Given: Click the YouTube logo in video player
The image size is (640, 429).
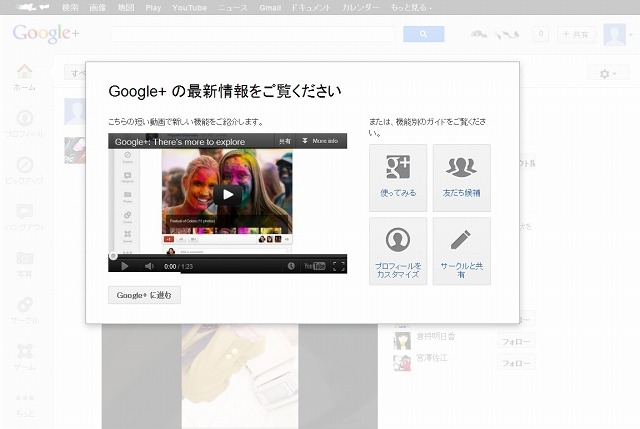Looking at the screenshot, I should pyautogui.click(x=314, y=266).
